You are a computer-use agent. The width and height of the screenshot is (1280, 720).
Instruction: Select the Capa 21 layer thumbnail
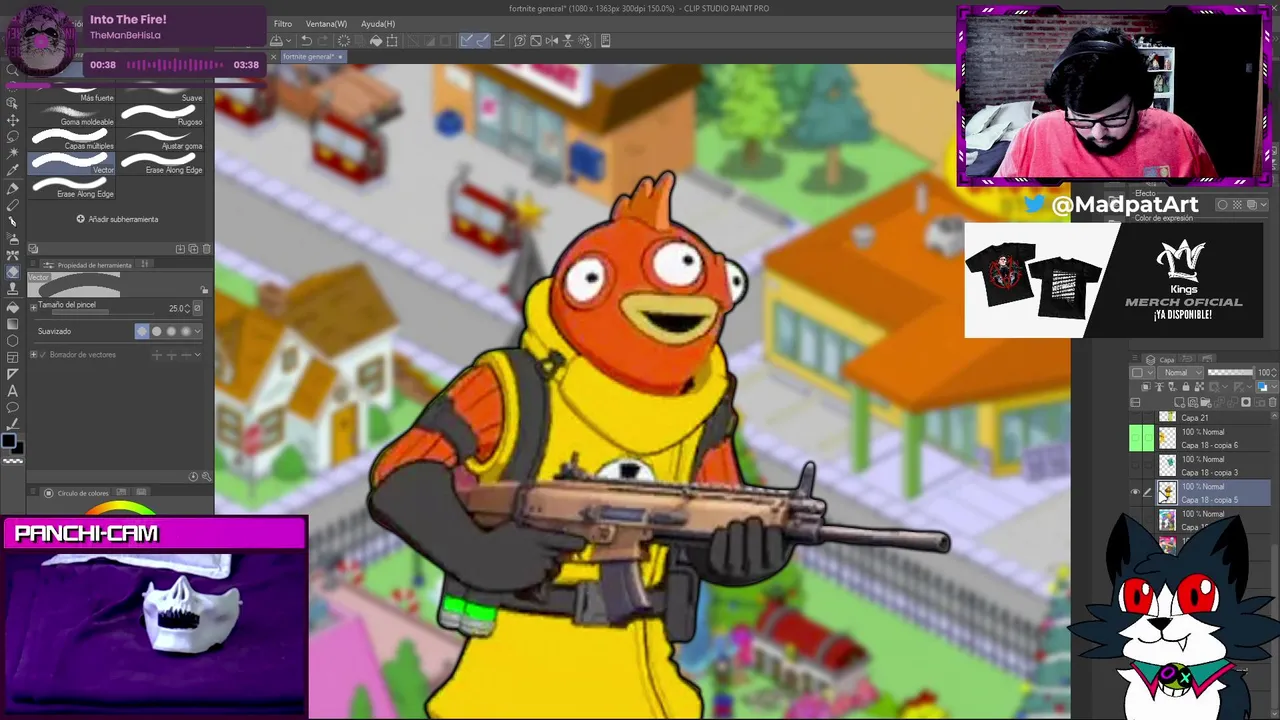point(1167,417)
